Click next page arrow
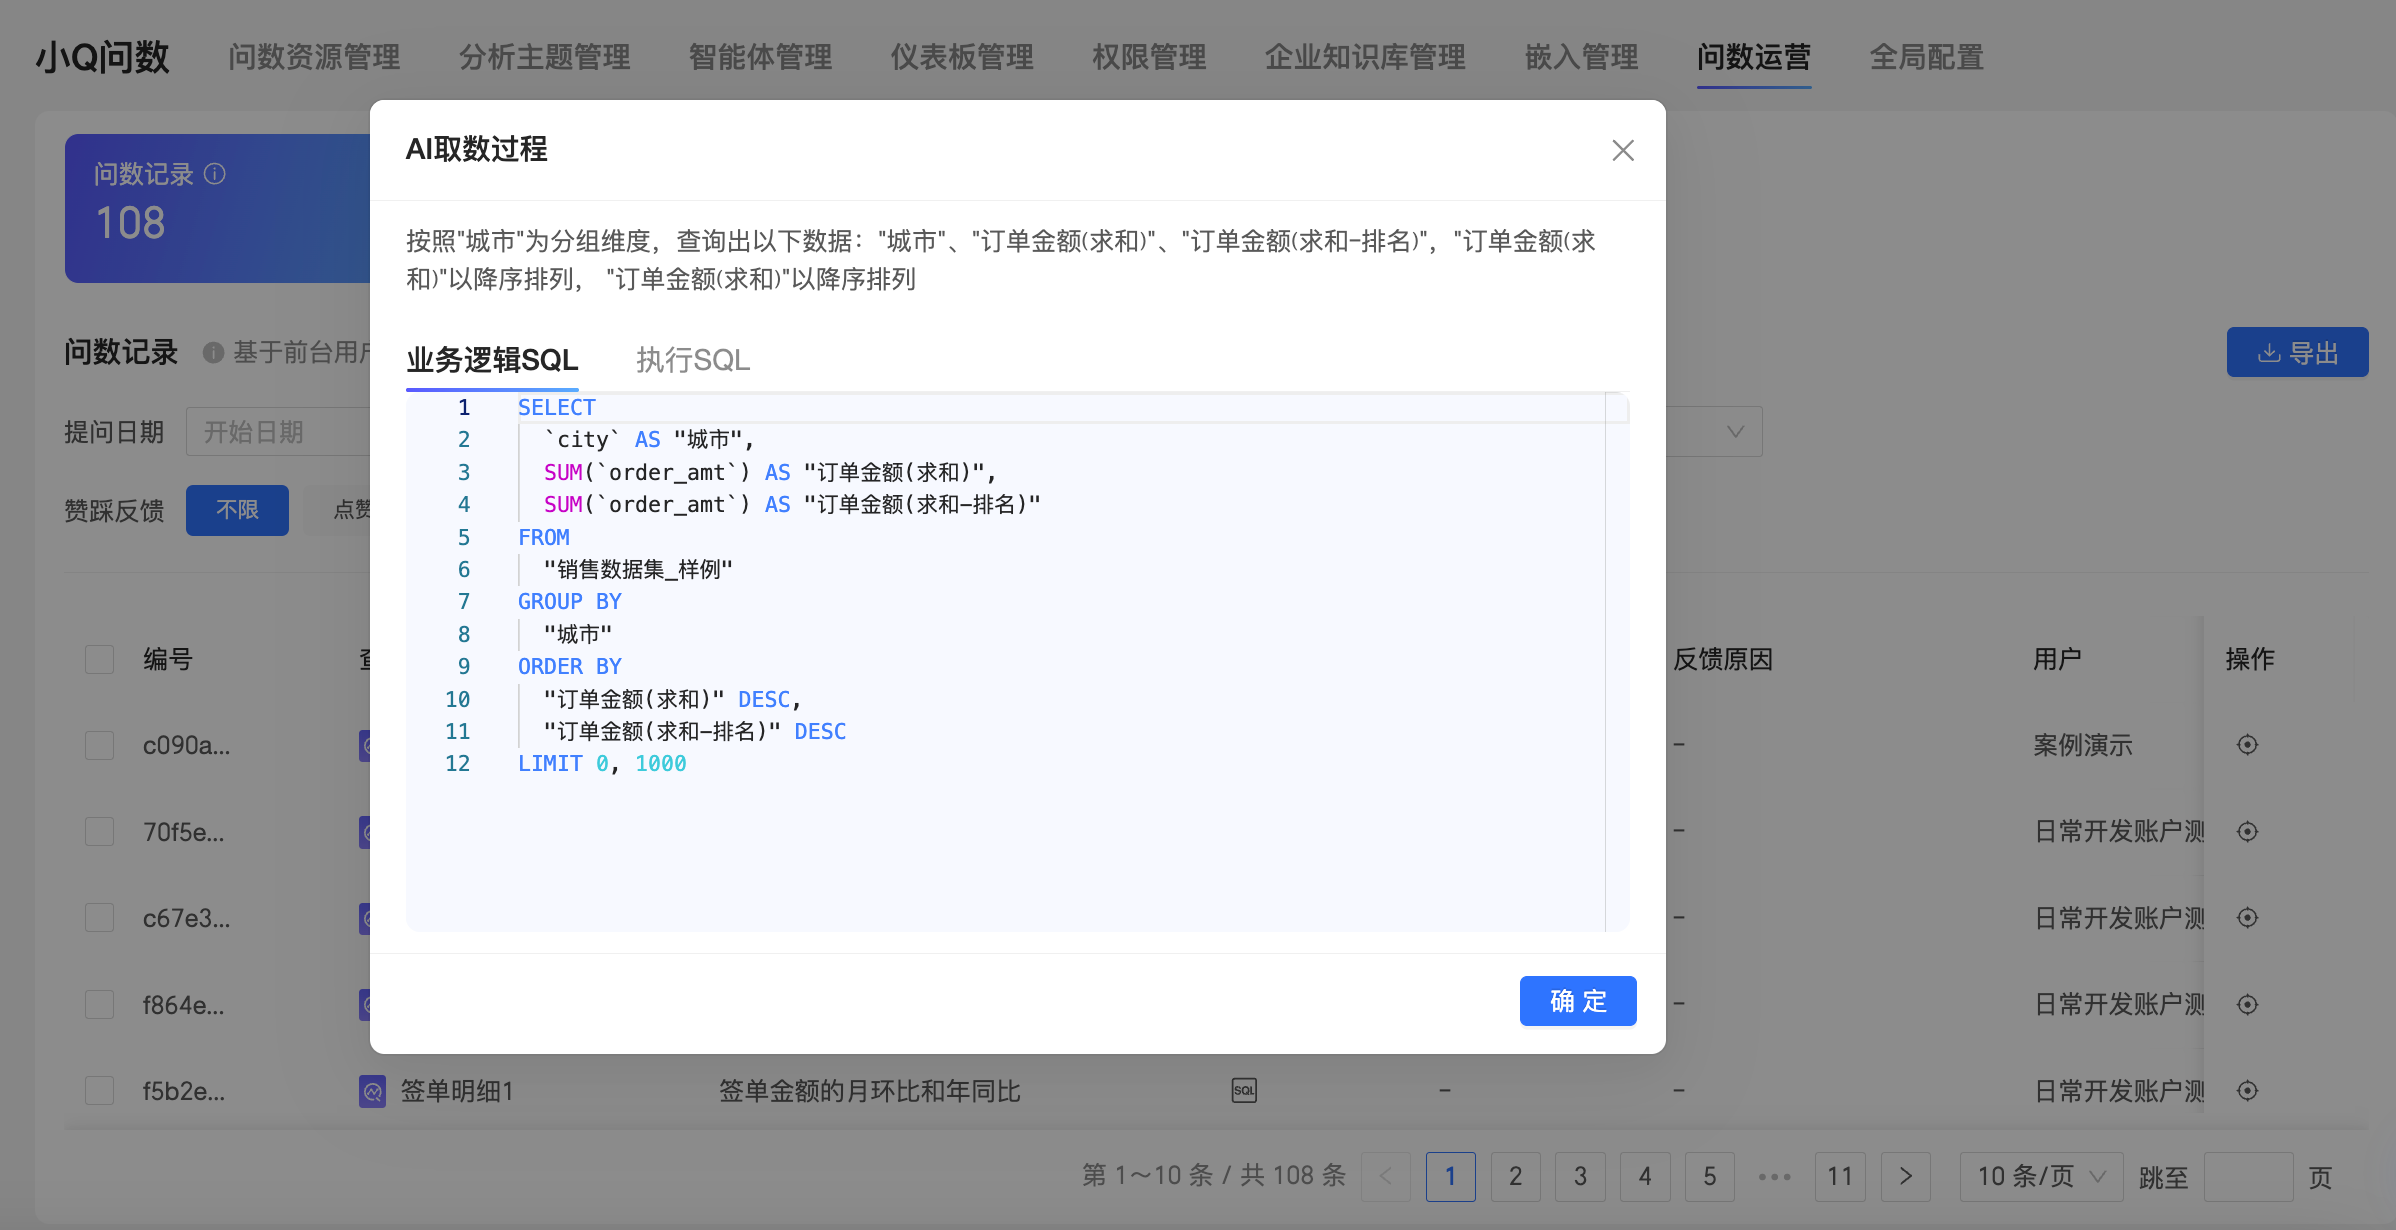This screenshot has width=2396, height=1230. (x=1905, y=1176)
